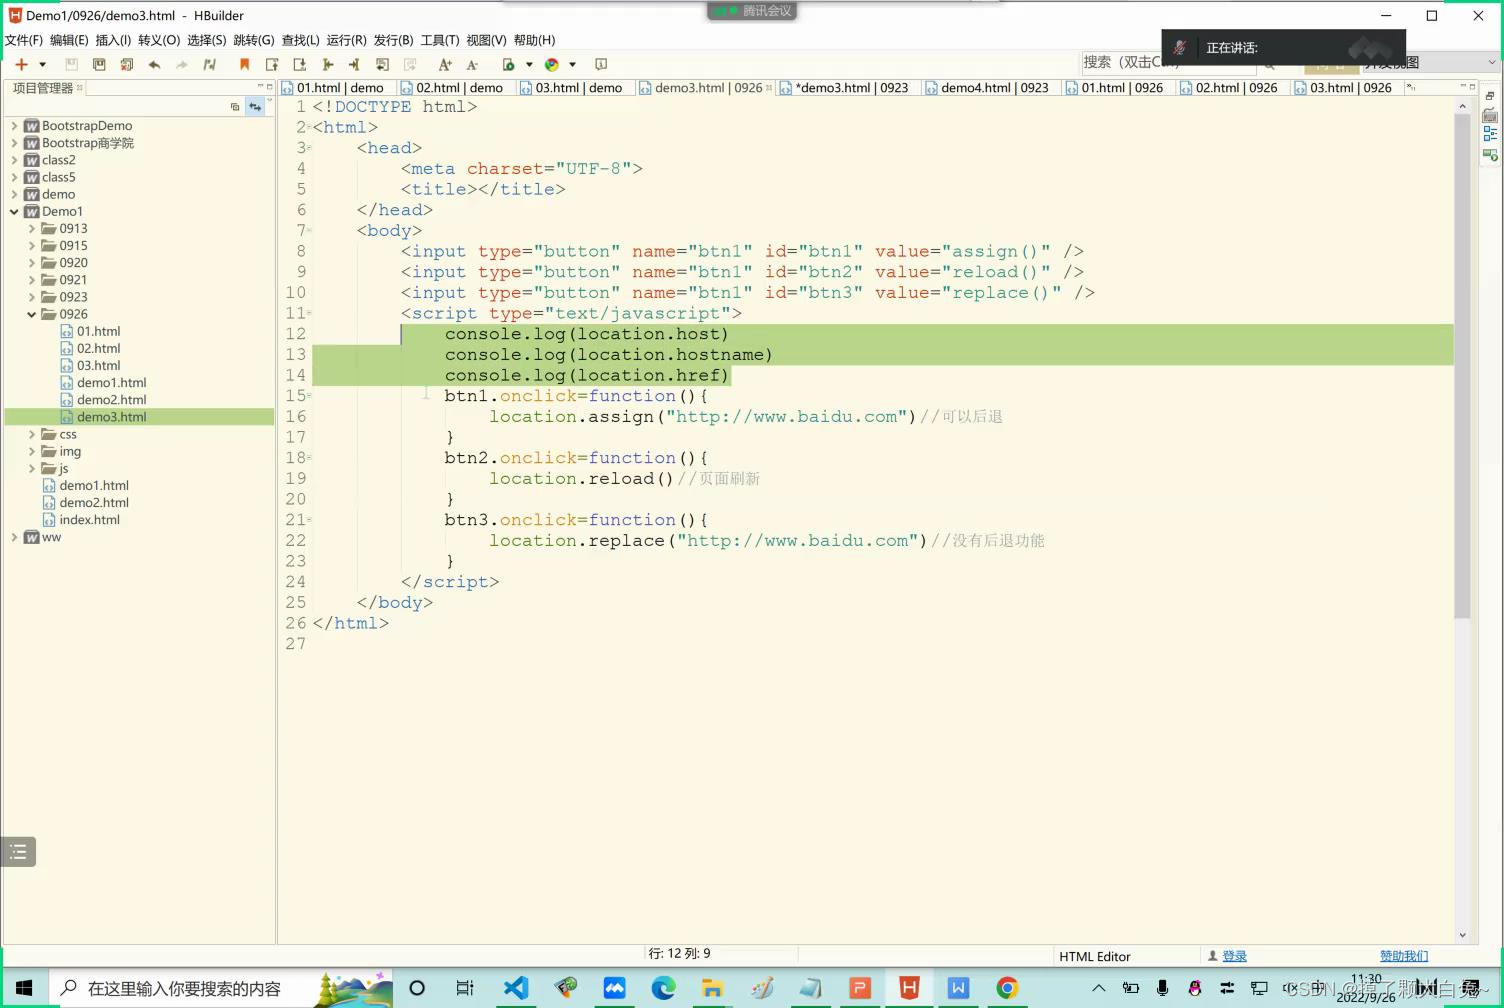1504x1008 pixels.
Task: Collapse the 0926 folder
Action: (32, 314)
